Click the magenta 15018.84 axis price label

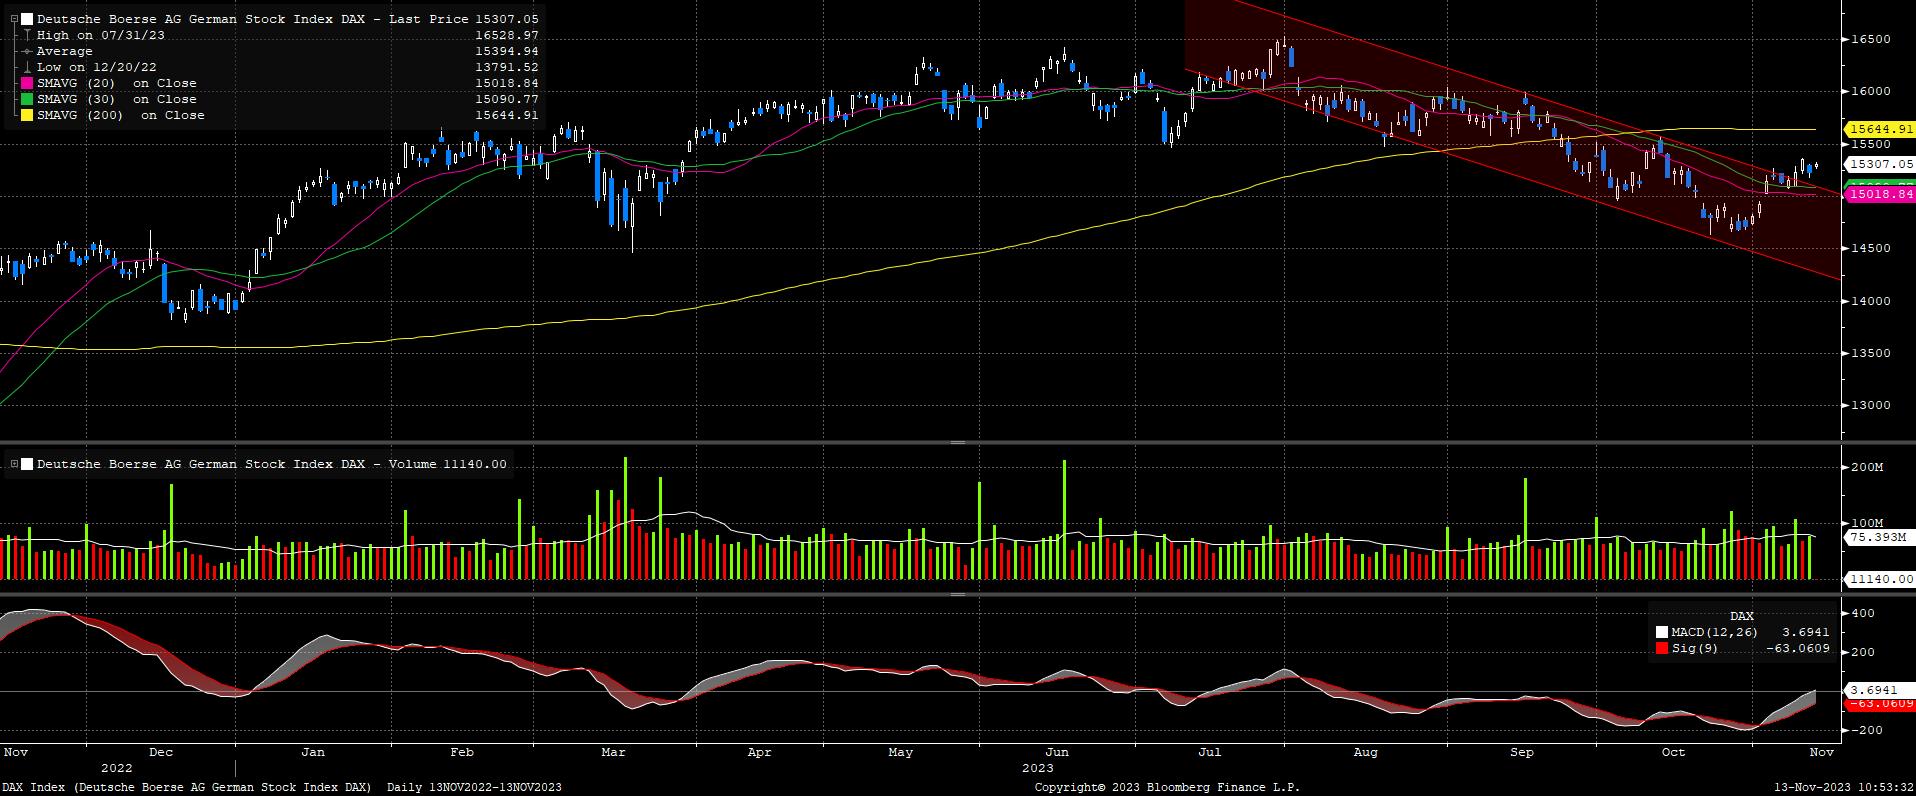click(x=1880, y=194)
